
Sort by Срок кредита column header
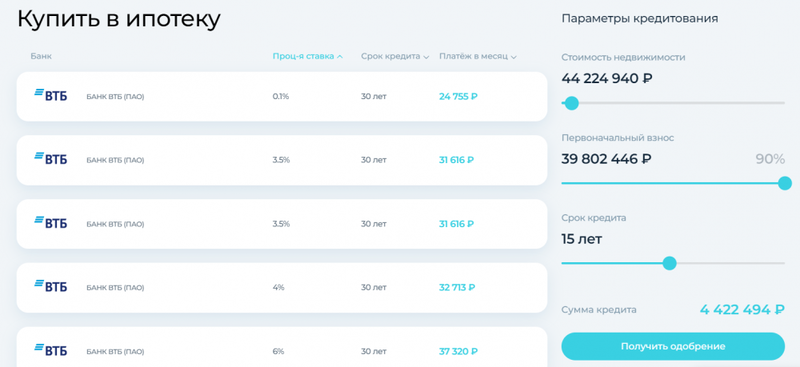(x=395, y=56)
